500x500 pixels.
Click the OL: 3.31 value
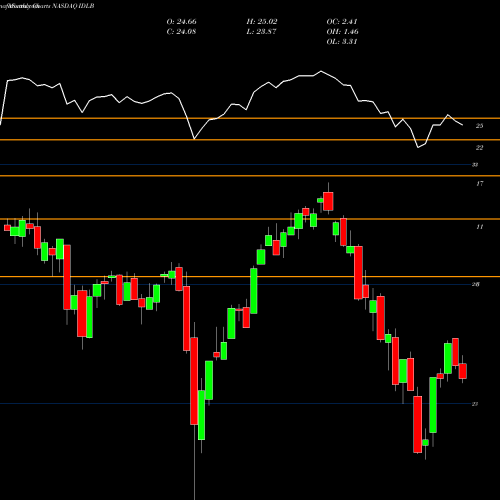click(342, 42)
